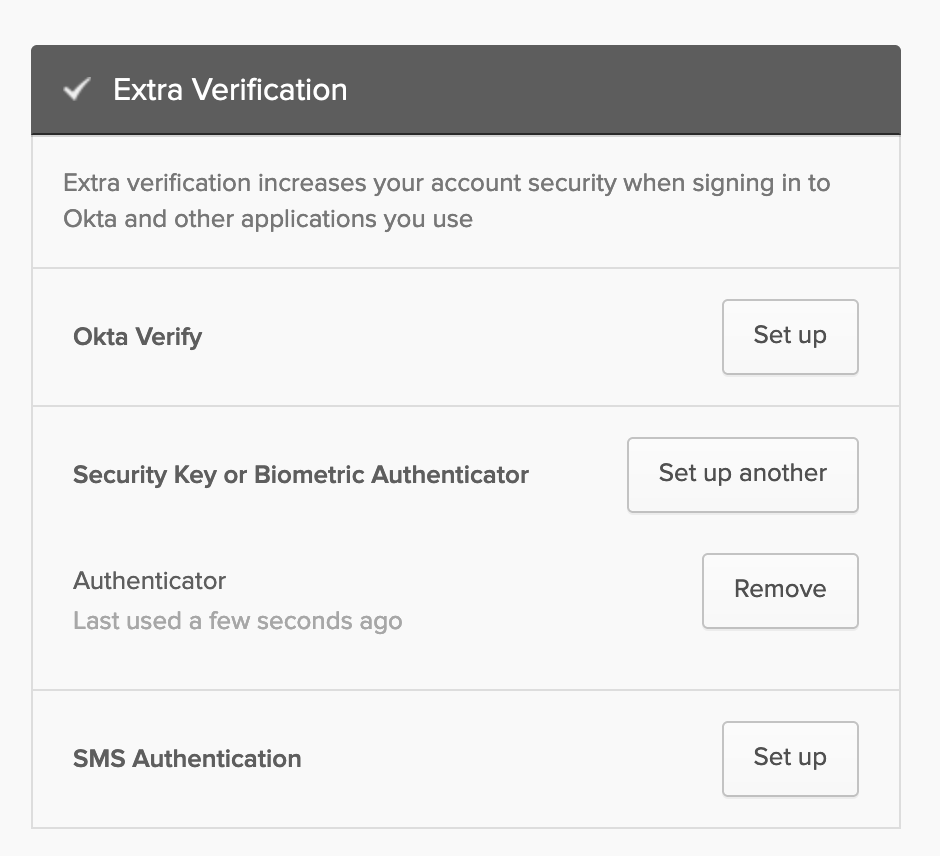Screen dimensions: 940x856
Task: Select the Security Key or Biometric Authenticator heading
Action: point(300,474)
